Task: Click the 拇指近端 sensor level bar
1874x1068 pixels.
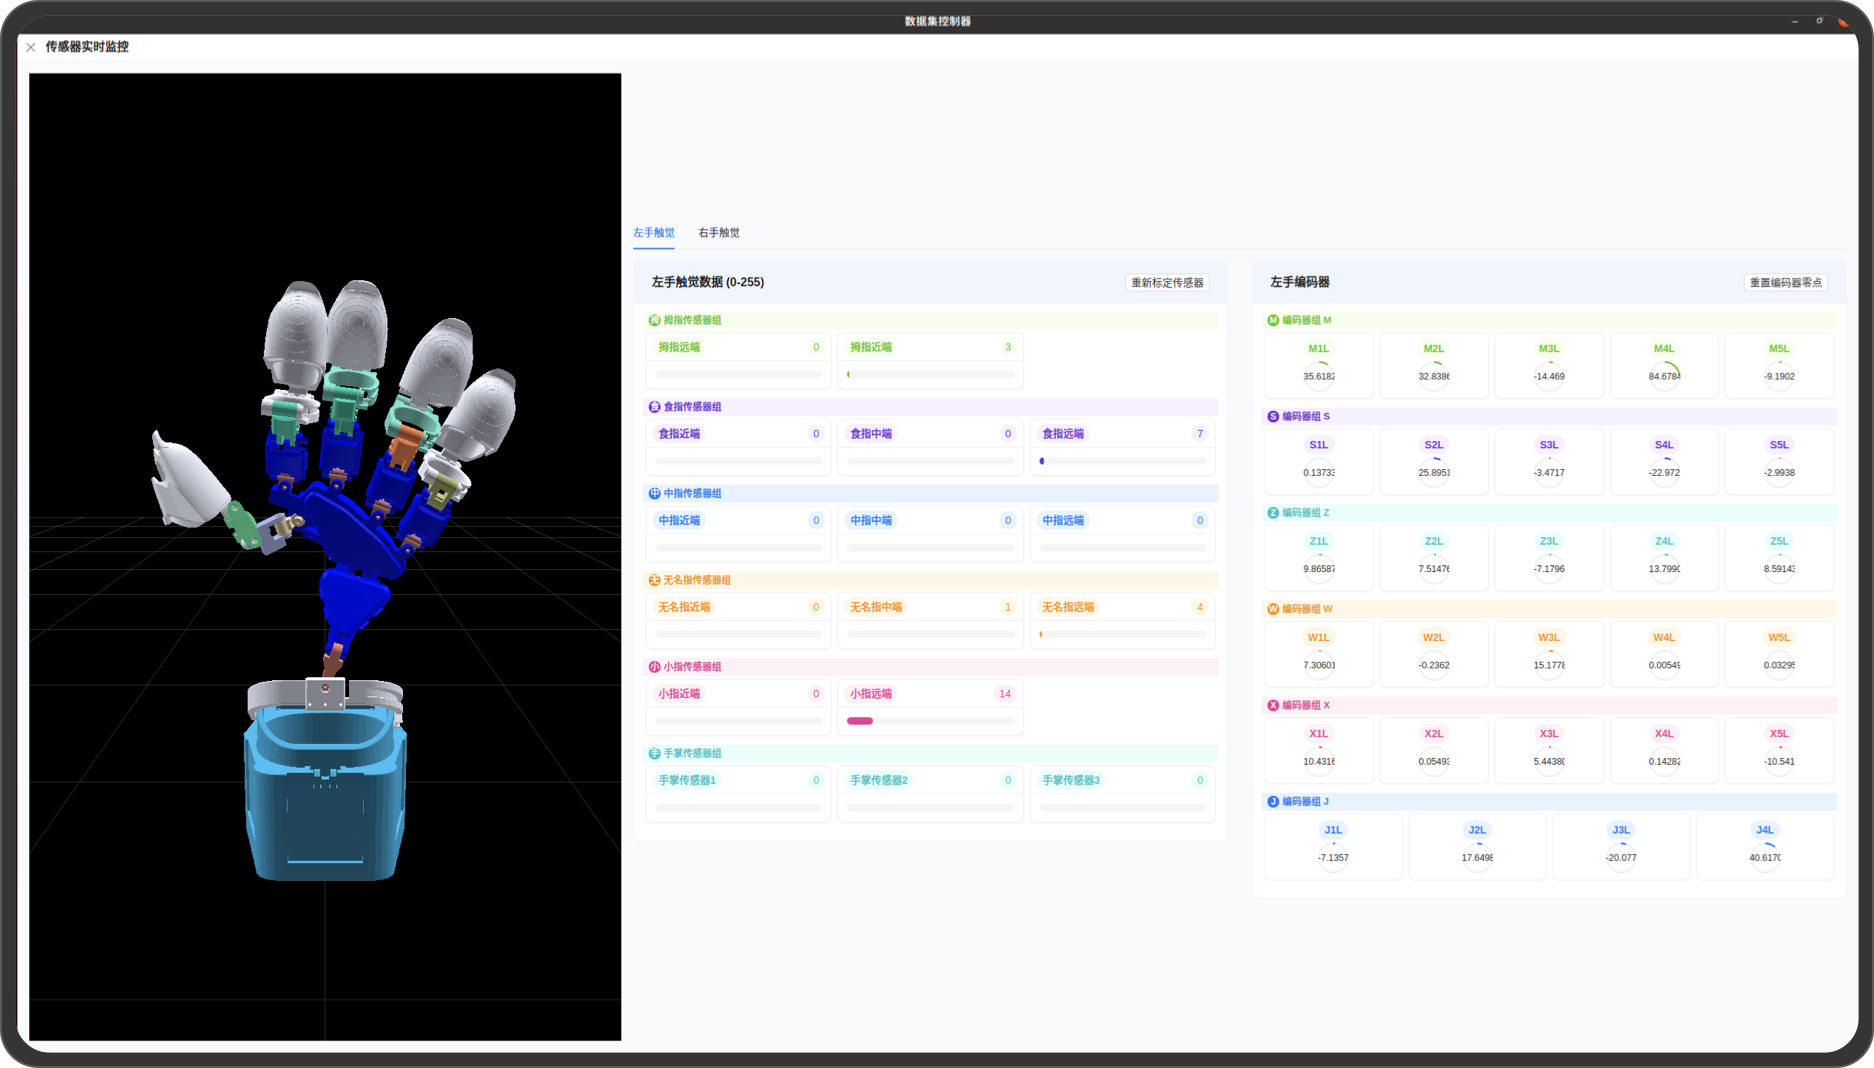Action: click(929, 375)
